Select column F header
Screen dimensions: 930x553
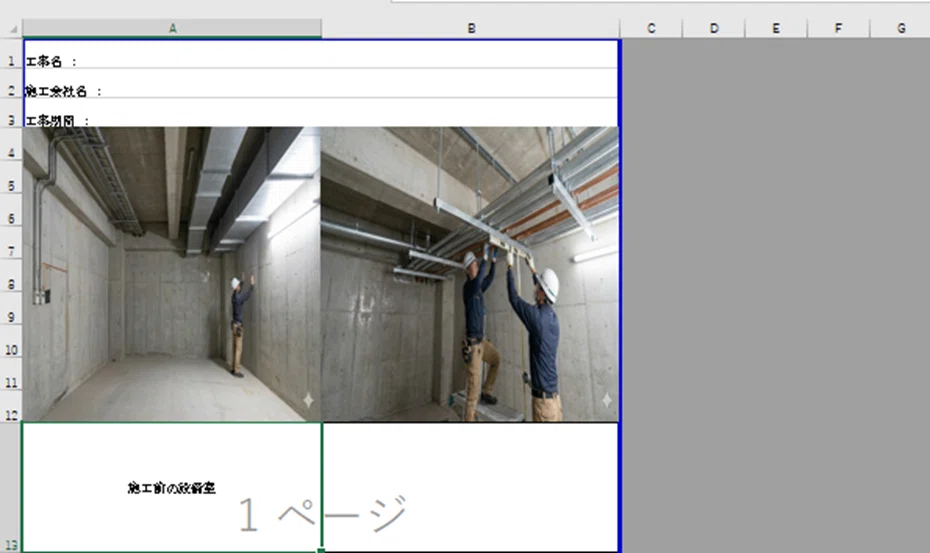click(838, 28)
